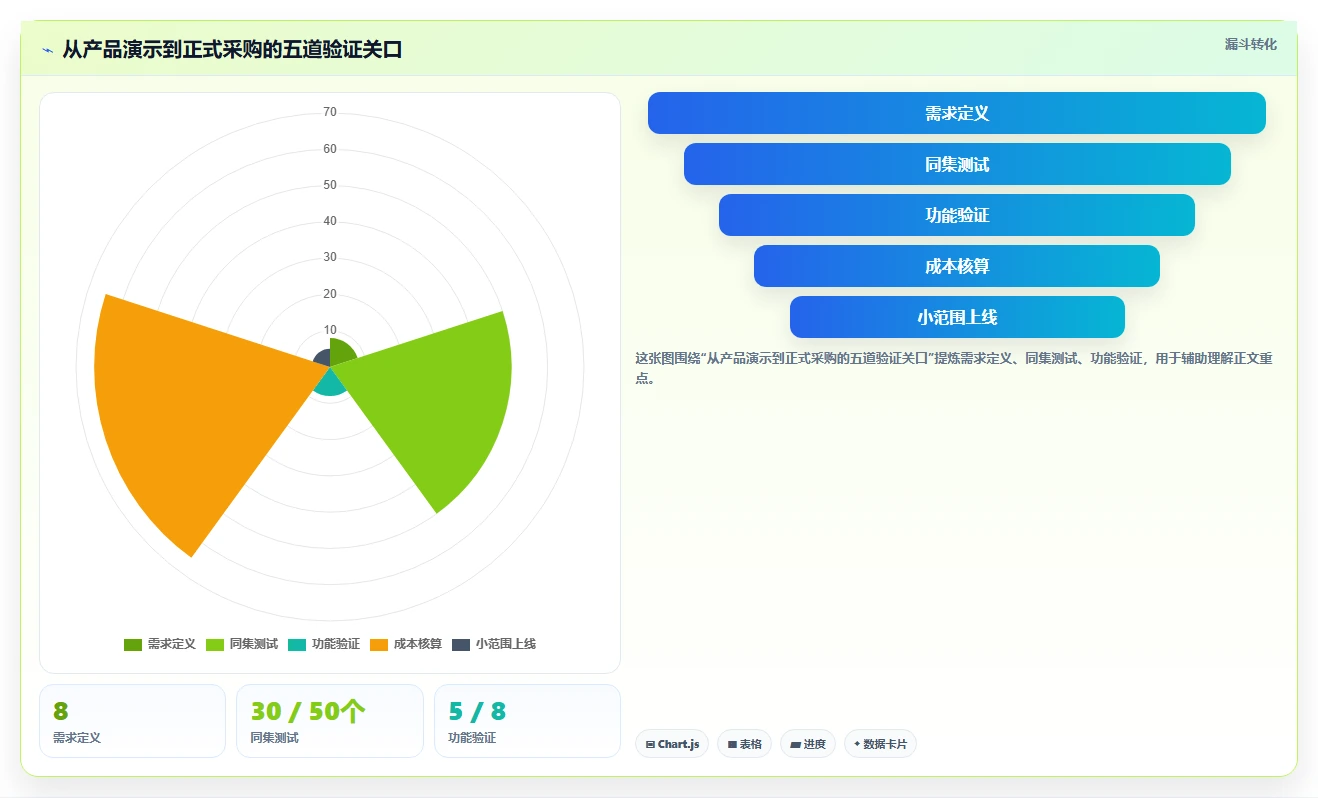This screenshot has height=798, width=1318.
Task: Toggle 需求定义 legend color box
Action: [133, 645]
